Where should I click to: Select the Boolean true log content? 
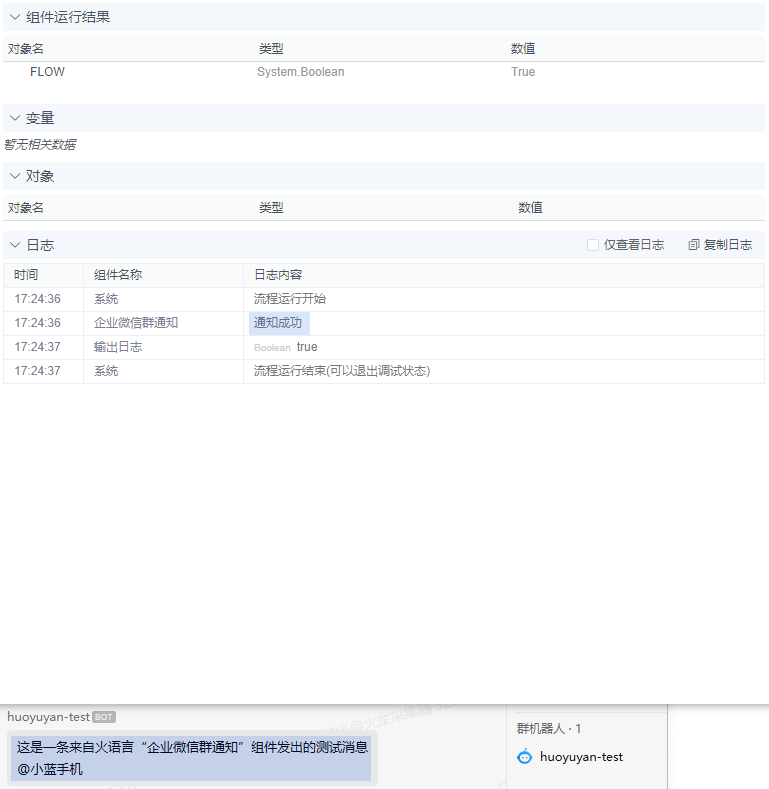[285, 347]
